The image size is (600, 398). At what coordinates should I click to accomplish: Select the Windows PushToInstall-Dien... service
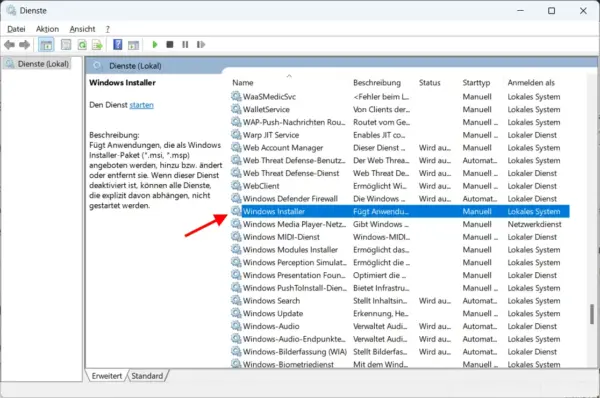pos(400,288)
